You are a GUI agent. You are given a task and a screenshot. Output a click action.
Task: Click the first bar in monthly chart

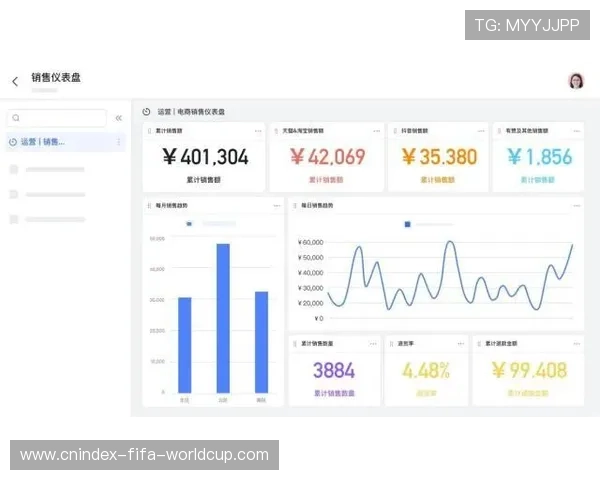point(185,345)
